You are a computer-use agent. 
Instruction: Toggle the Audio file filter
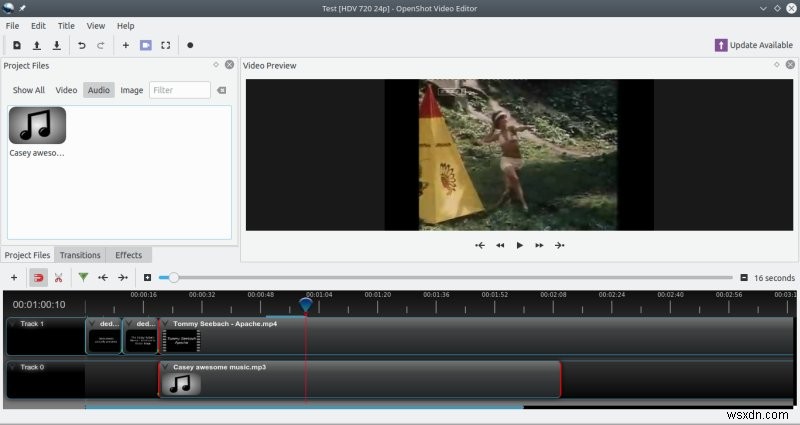(98, 90)
